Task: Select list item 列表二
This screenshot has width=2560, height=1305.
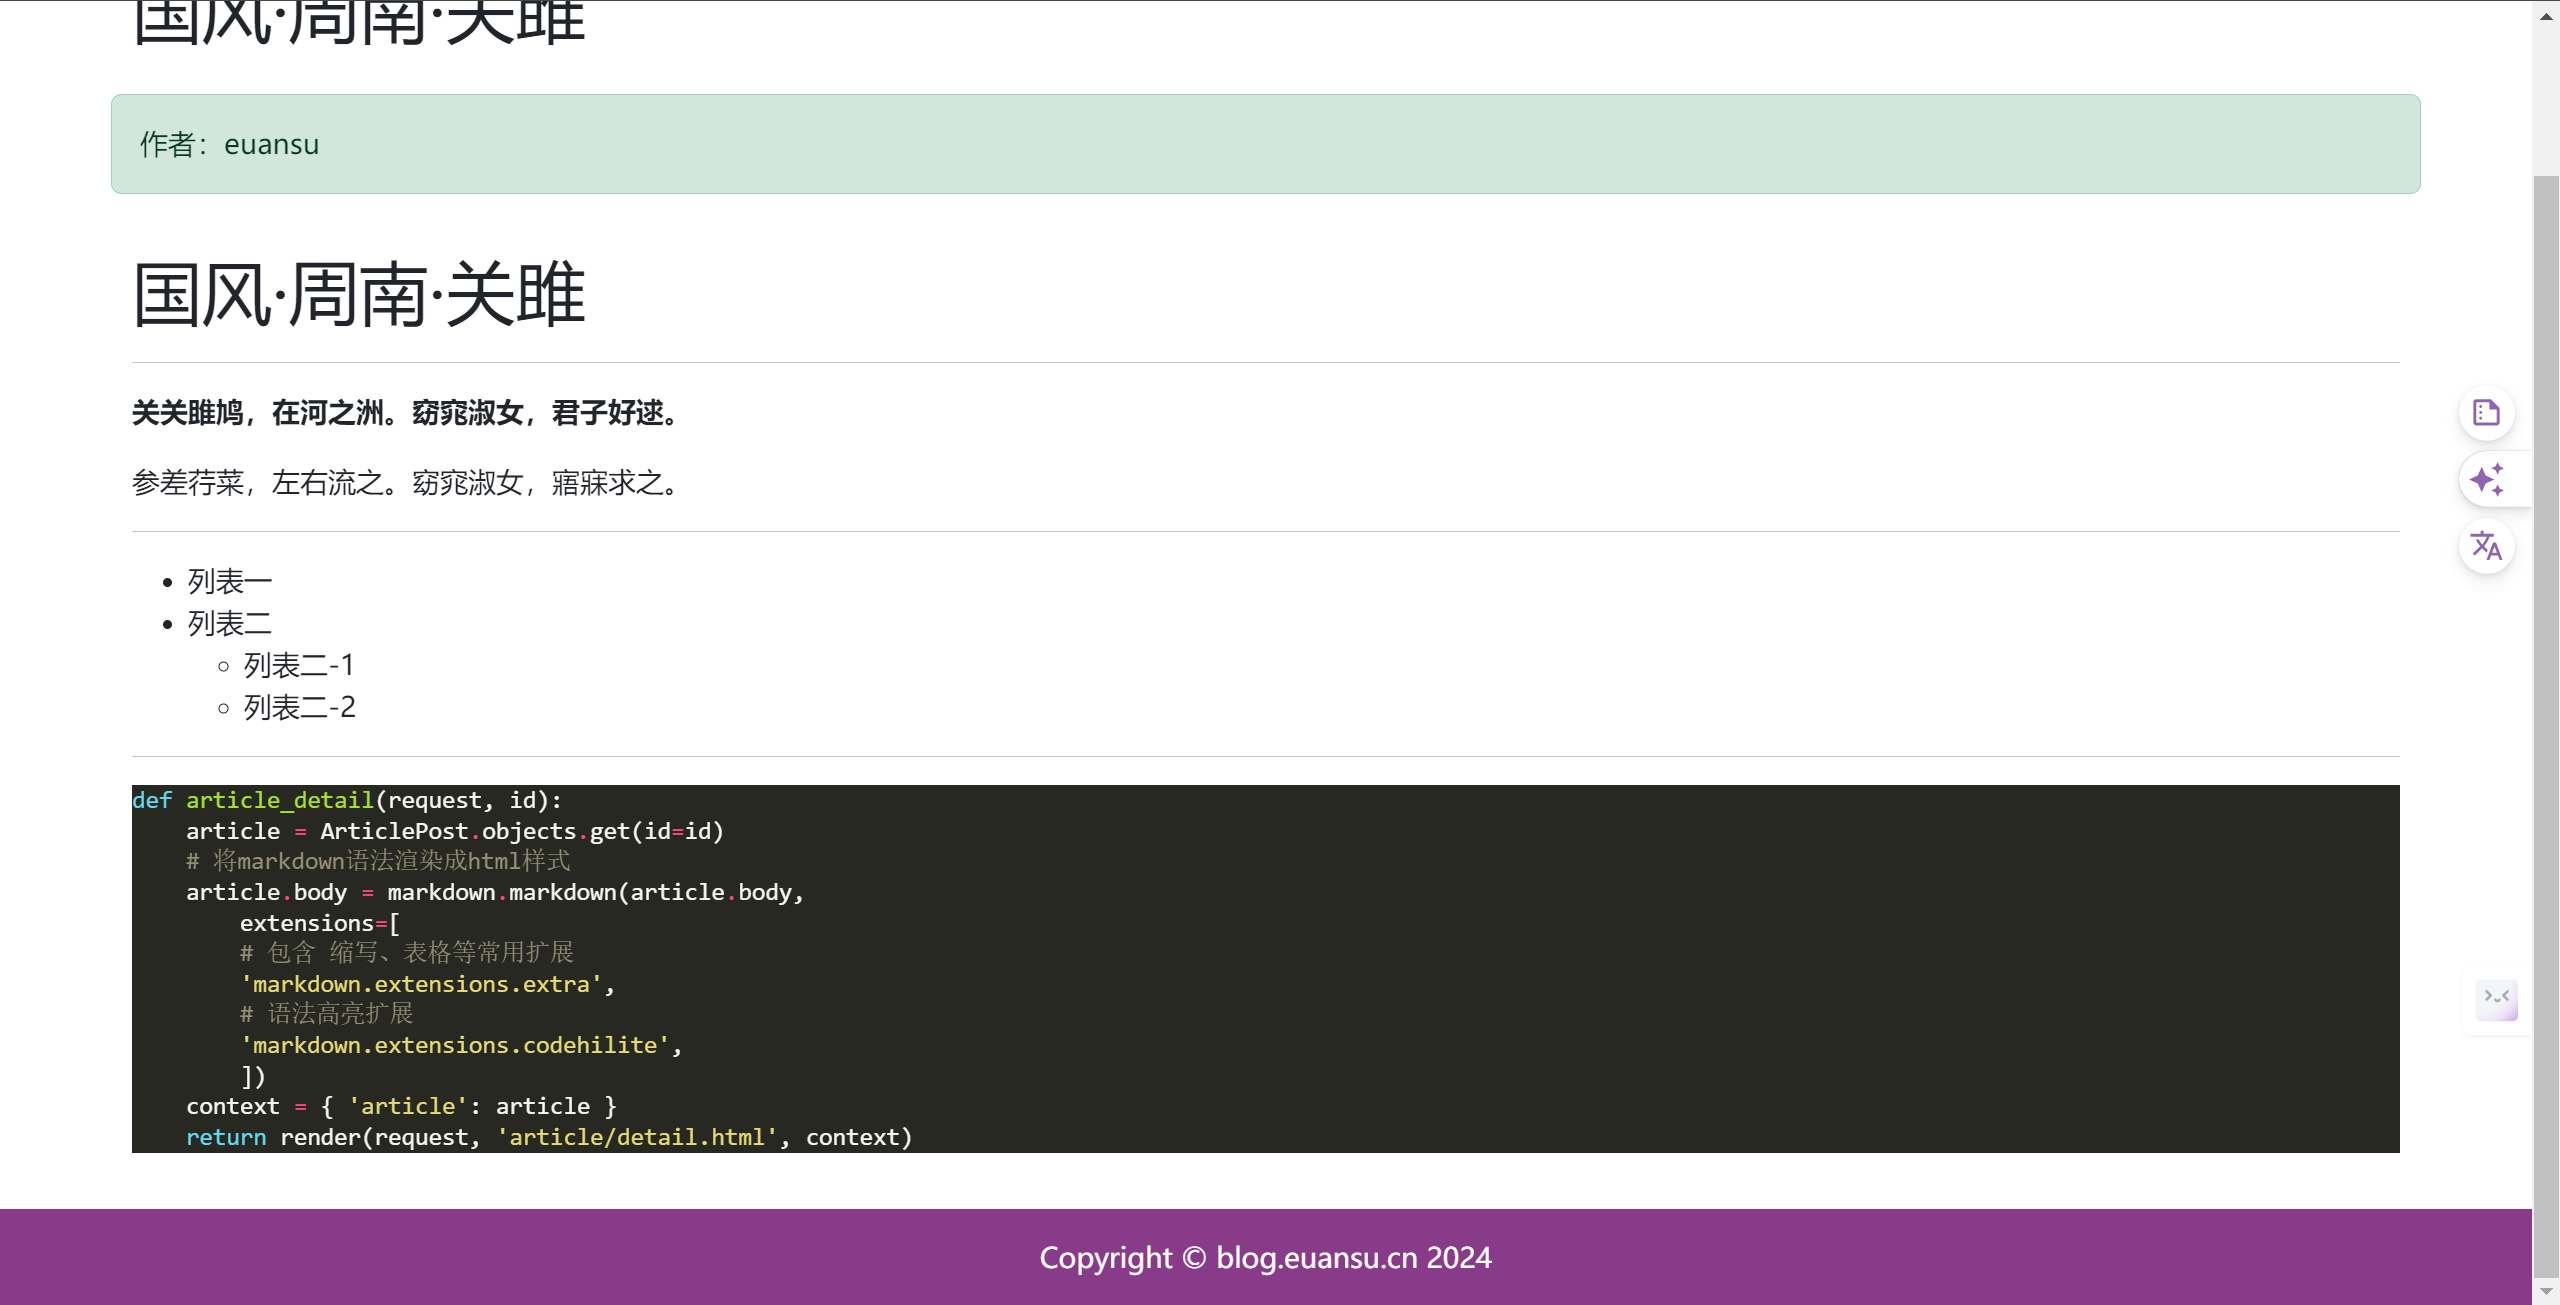Action: [230, 623]
